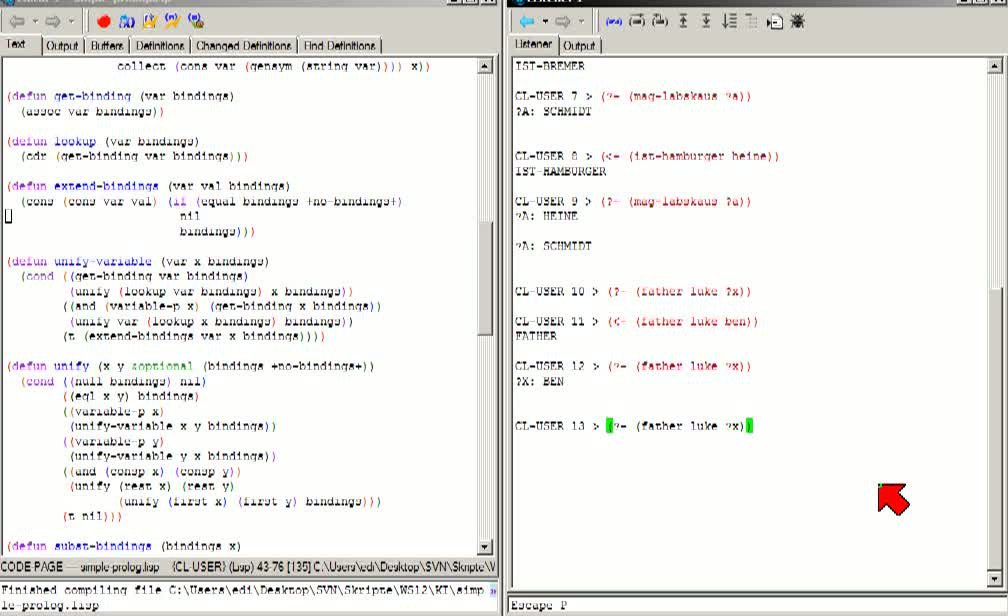Click the '(t nil)))' line in unify
Screen dimensions: 1008x616
click(x=93, y=516)
